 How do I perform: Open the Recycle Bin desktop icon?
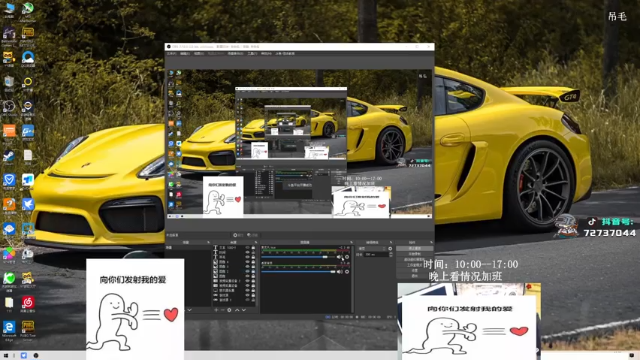9,82
